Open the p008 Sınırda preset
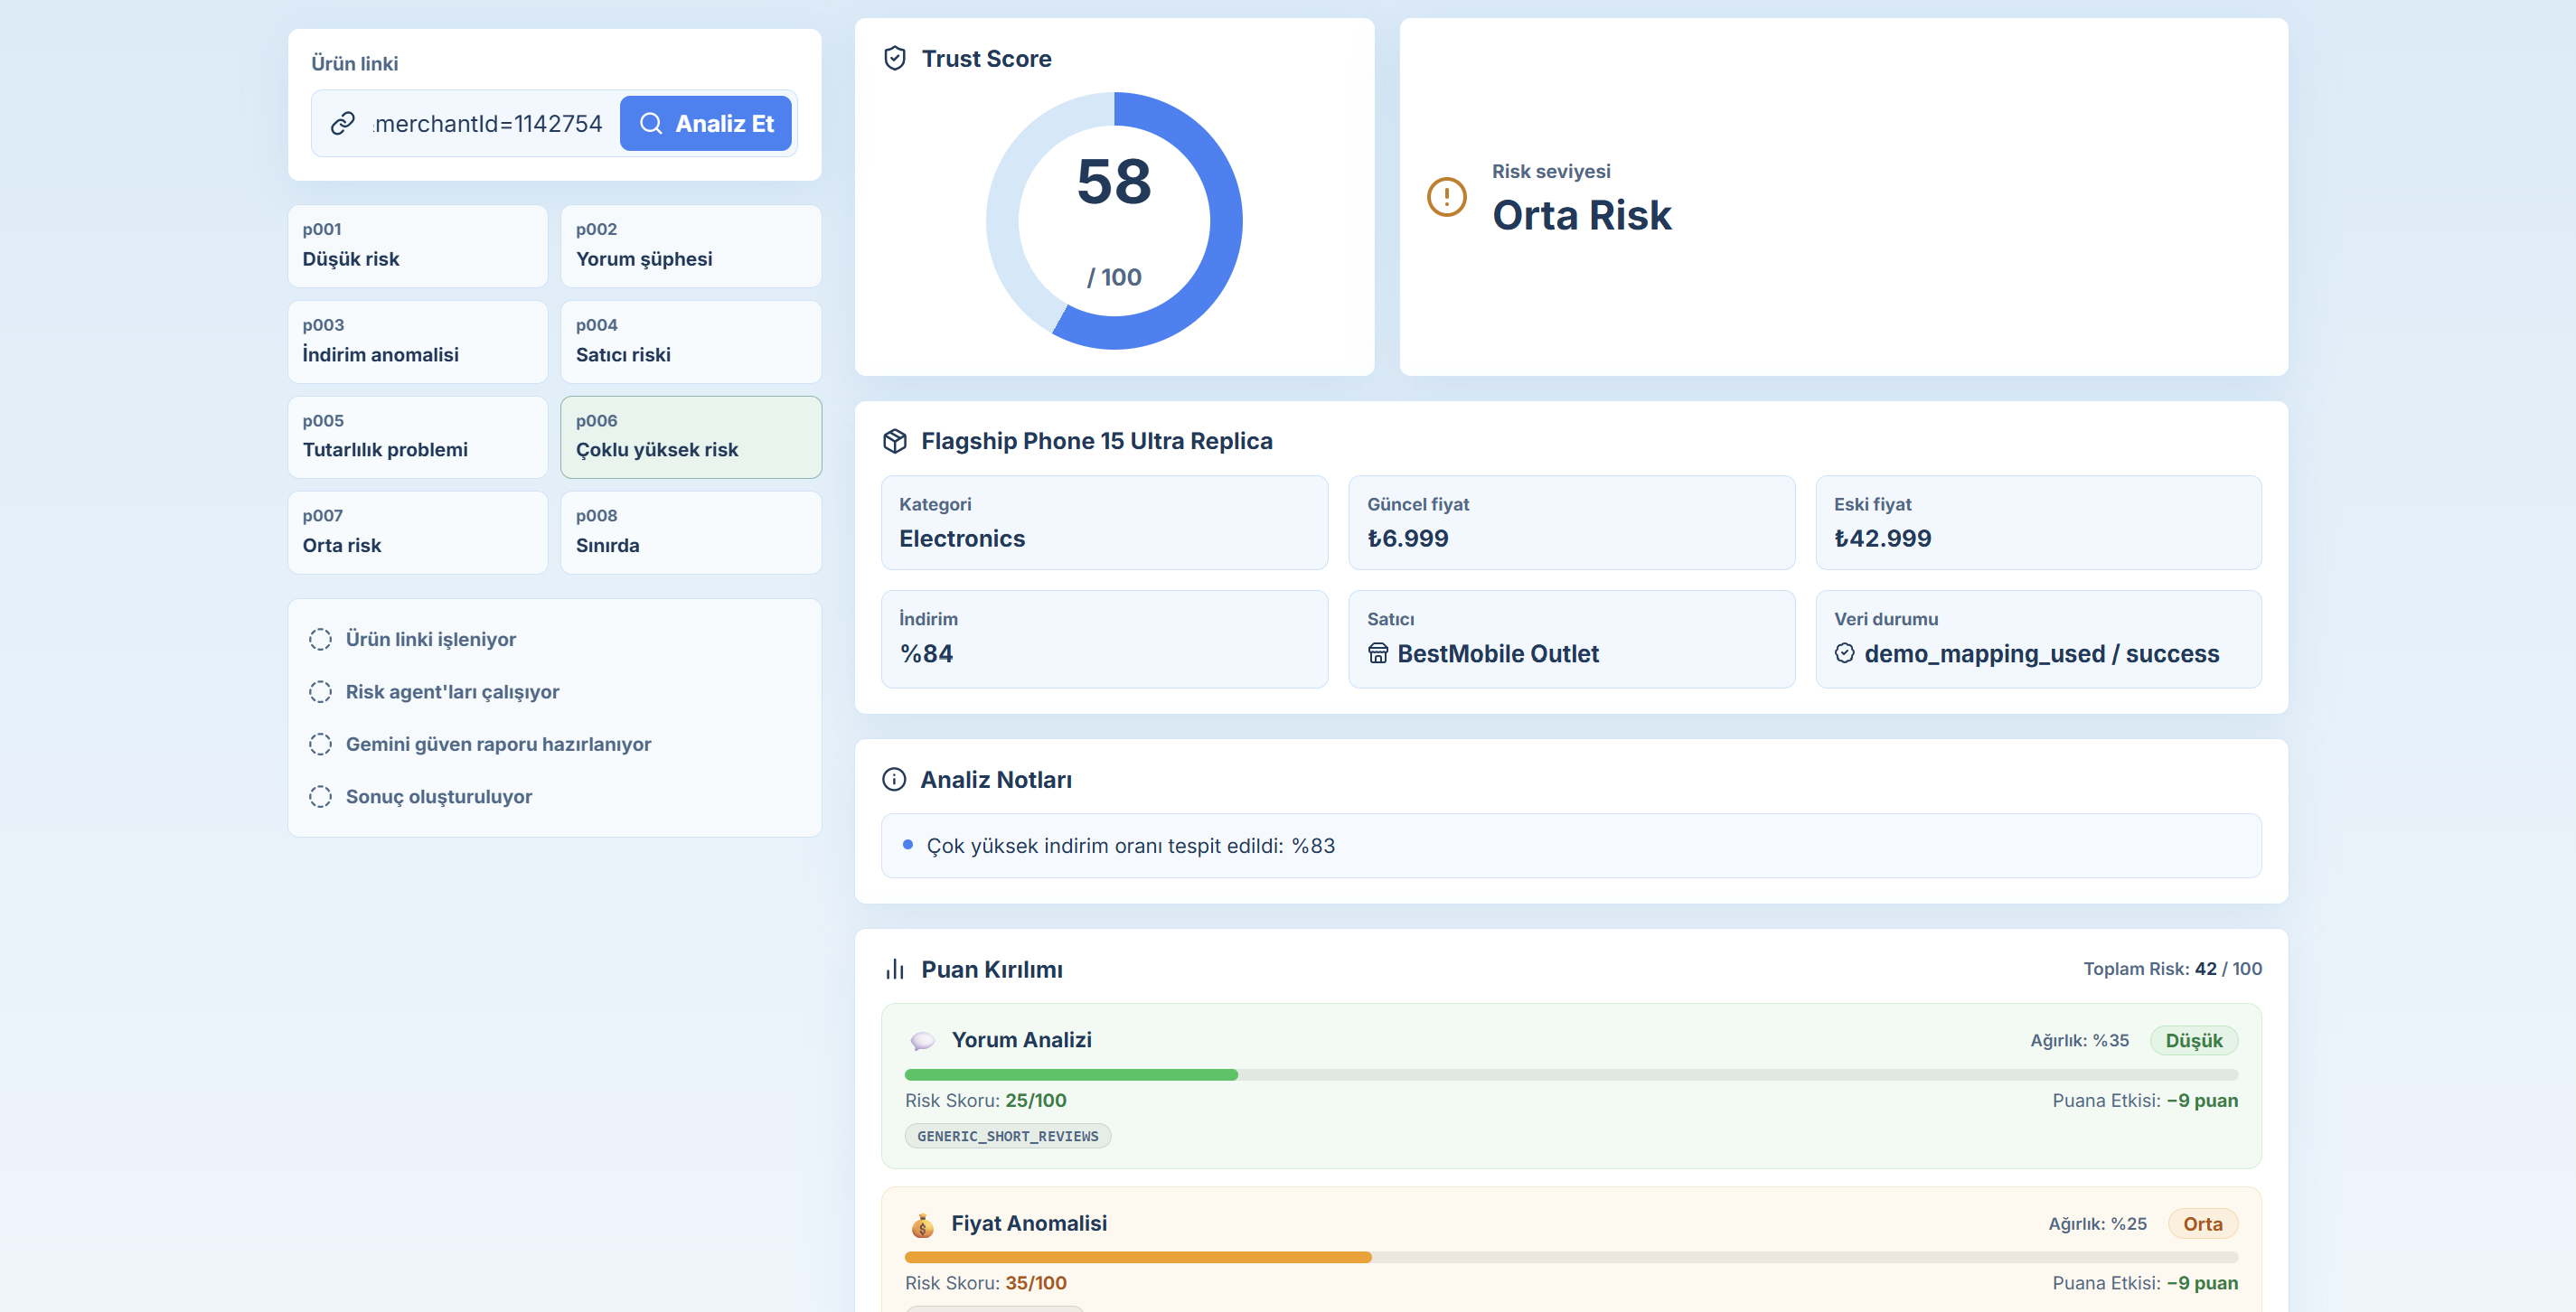This screenshot has width=2576, height=1312. coord(691,532)
